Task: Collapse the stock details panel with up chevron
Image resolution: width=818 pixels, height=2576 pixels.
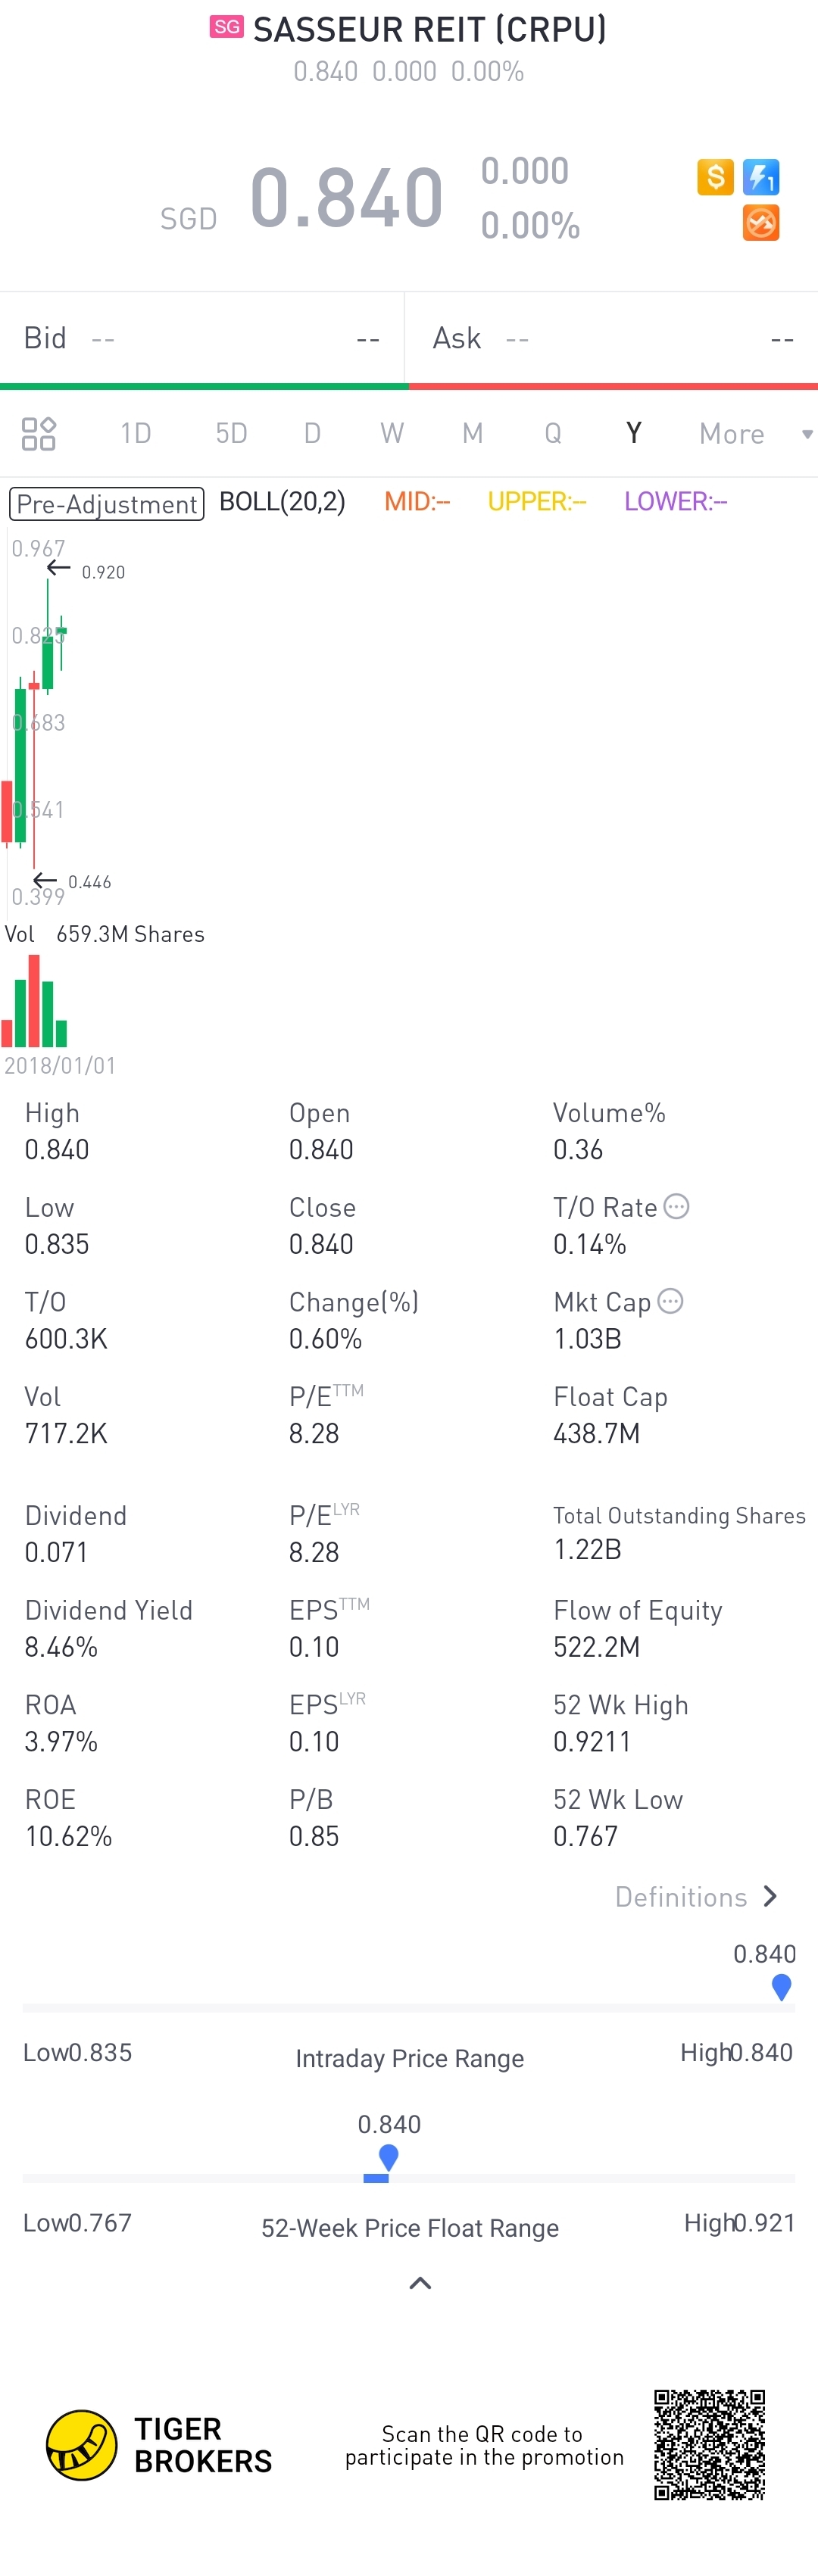Action: [420, 2283]
